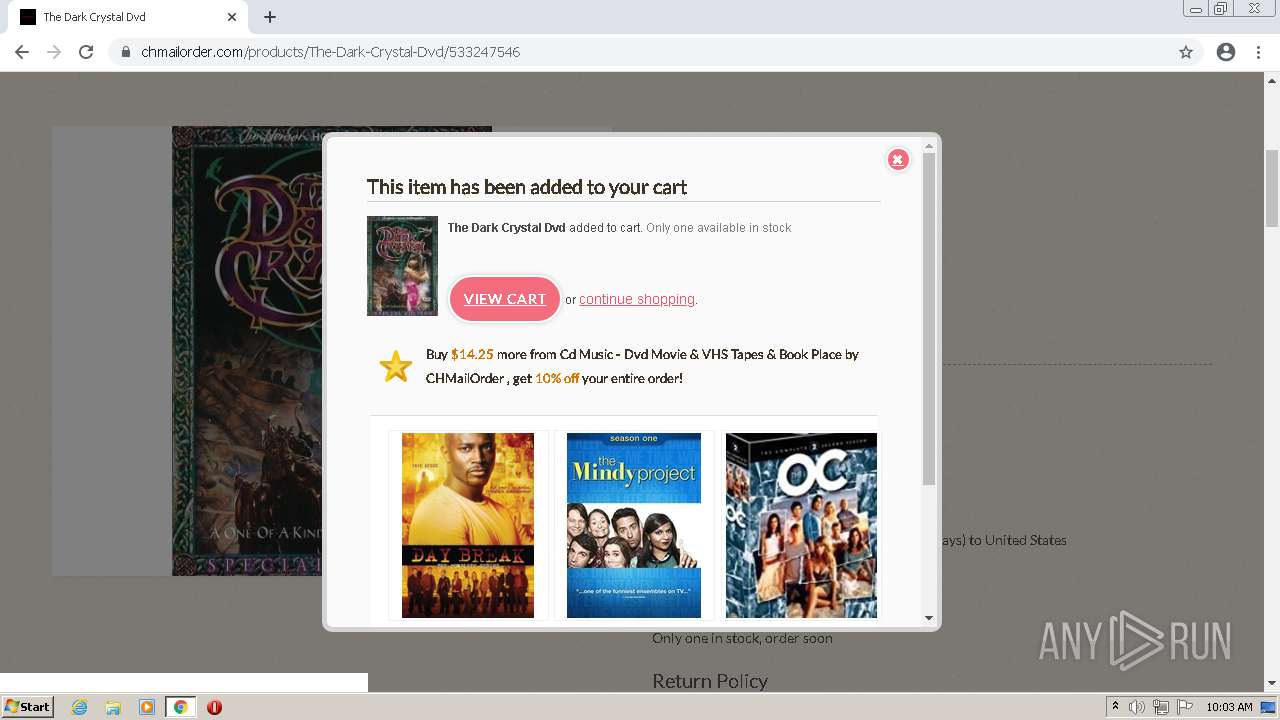The image size is (1280, 720).
Task: Open a new browser tab
Action: 270,17
